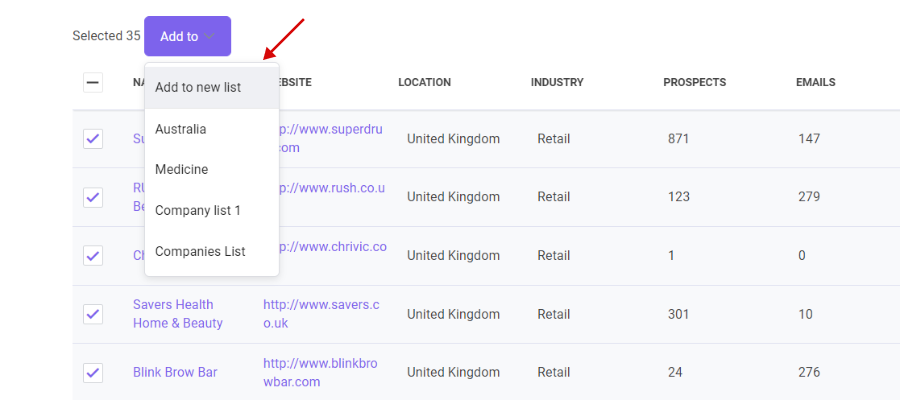Open Savers Health Home & Beauty company
Image resolution: width=900 pixels, height=400 pixels.
(178, 314)
